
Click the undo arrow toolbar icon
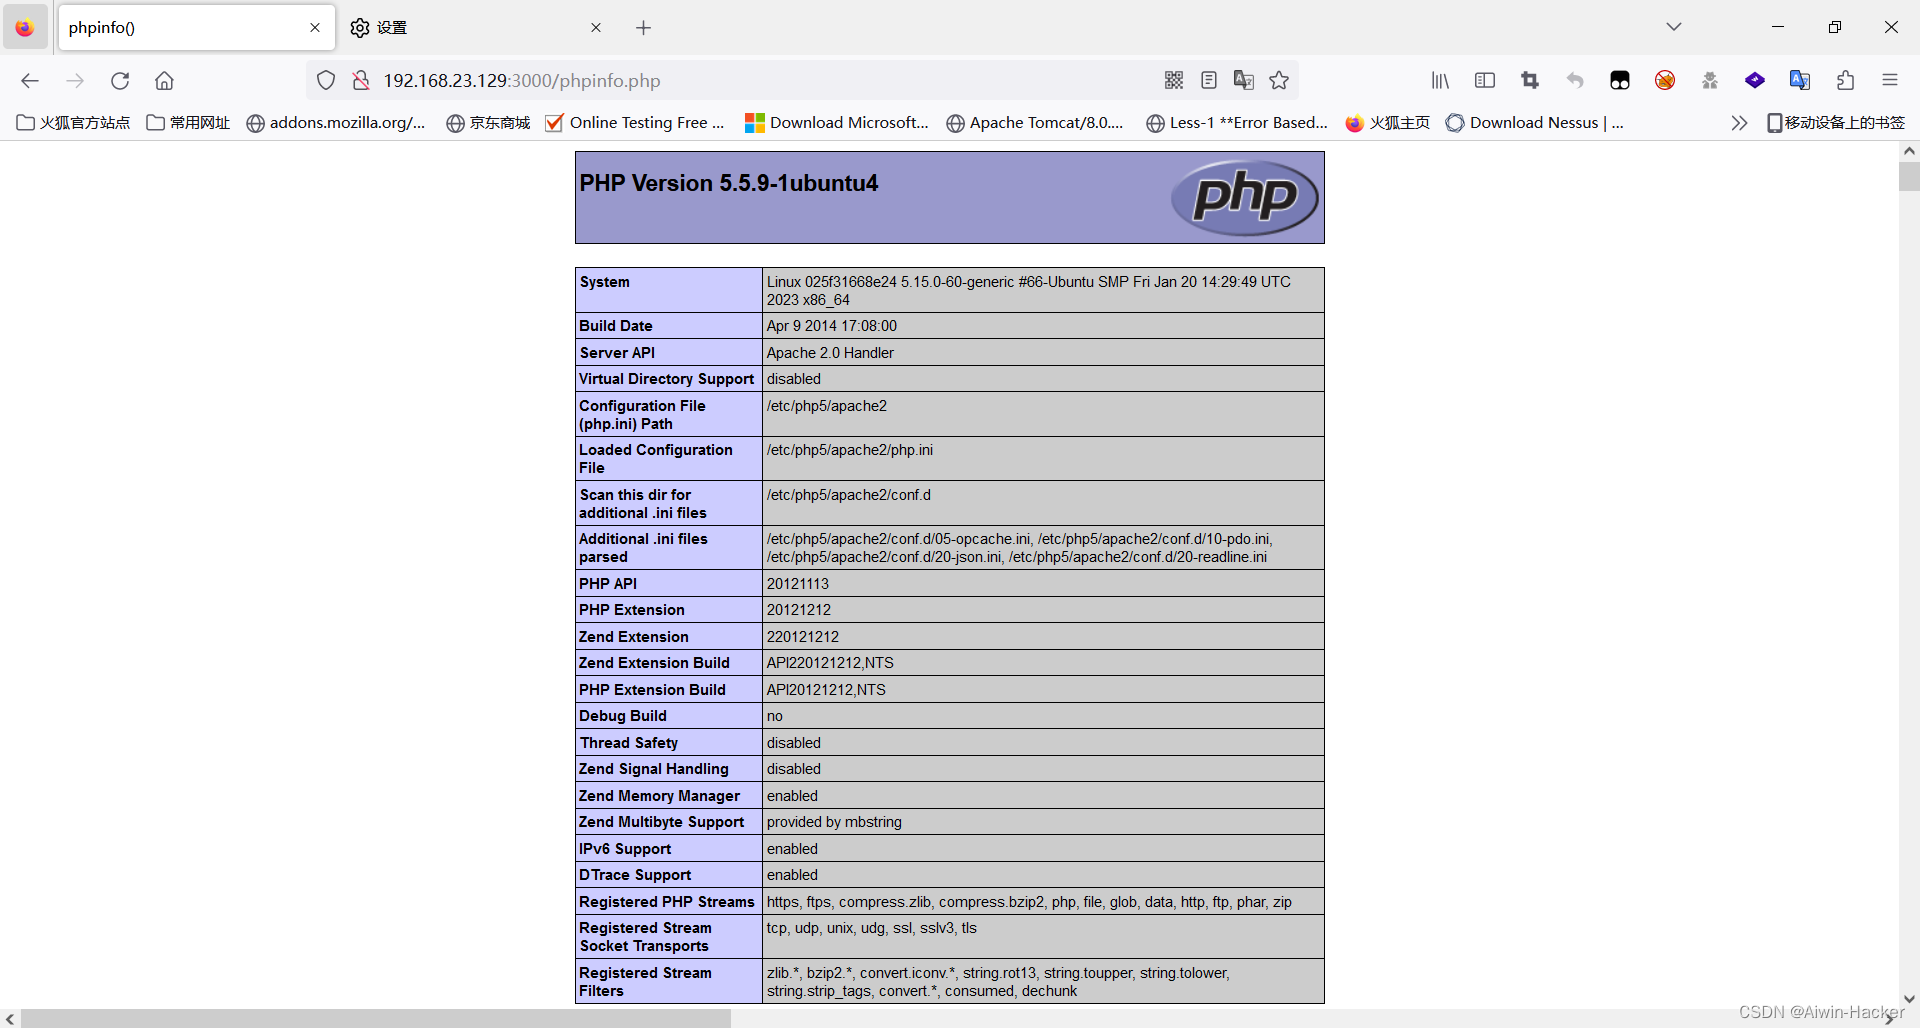(1575, 81)
